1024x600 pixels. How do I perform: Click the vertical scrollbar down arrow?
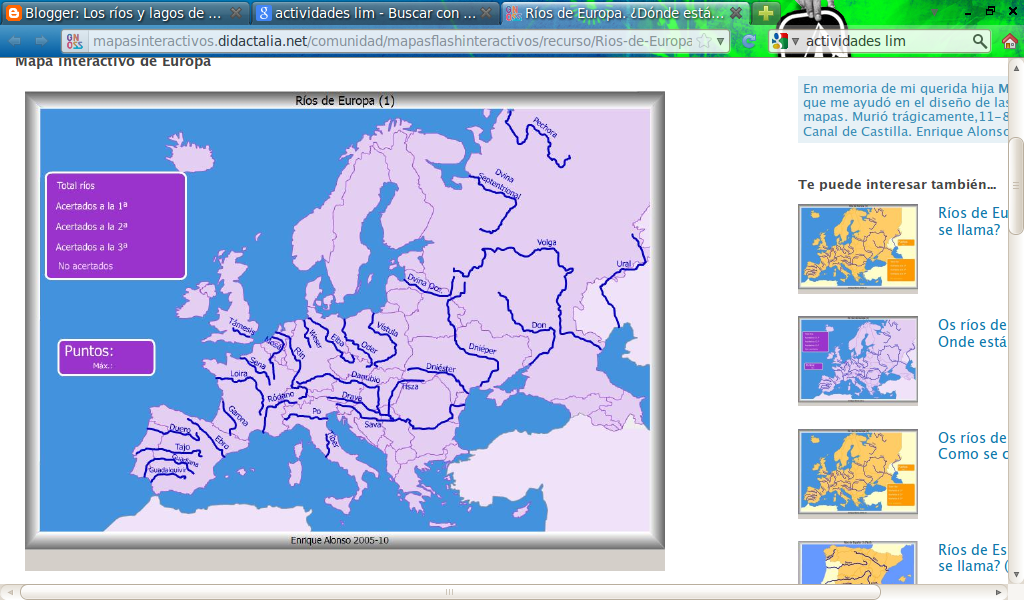[1016, 575]
